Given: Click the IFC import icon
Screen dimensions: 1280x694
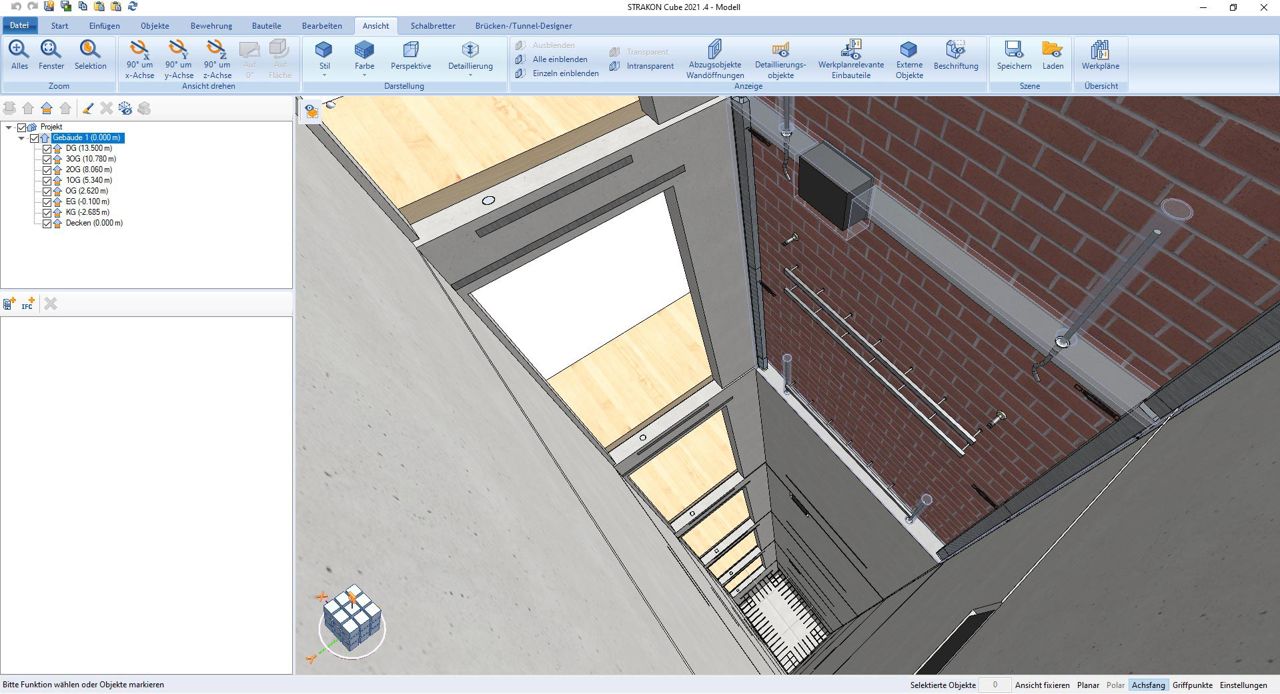Looking at the screenshot, I should pyautogui.click(x=28, y=304).
